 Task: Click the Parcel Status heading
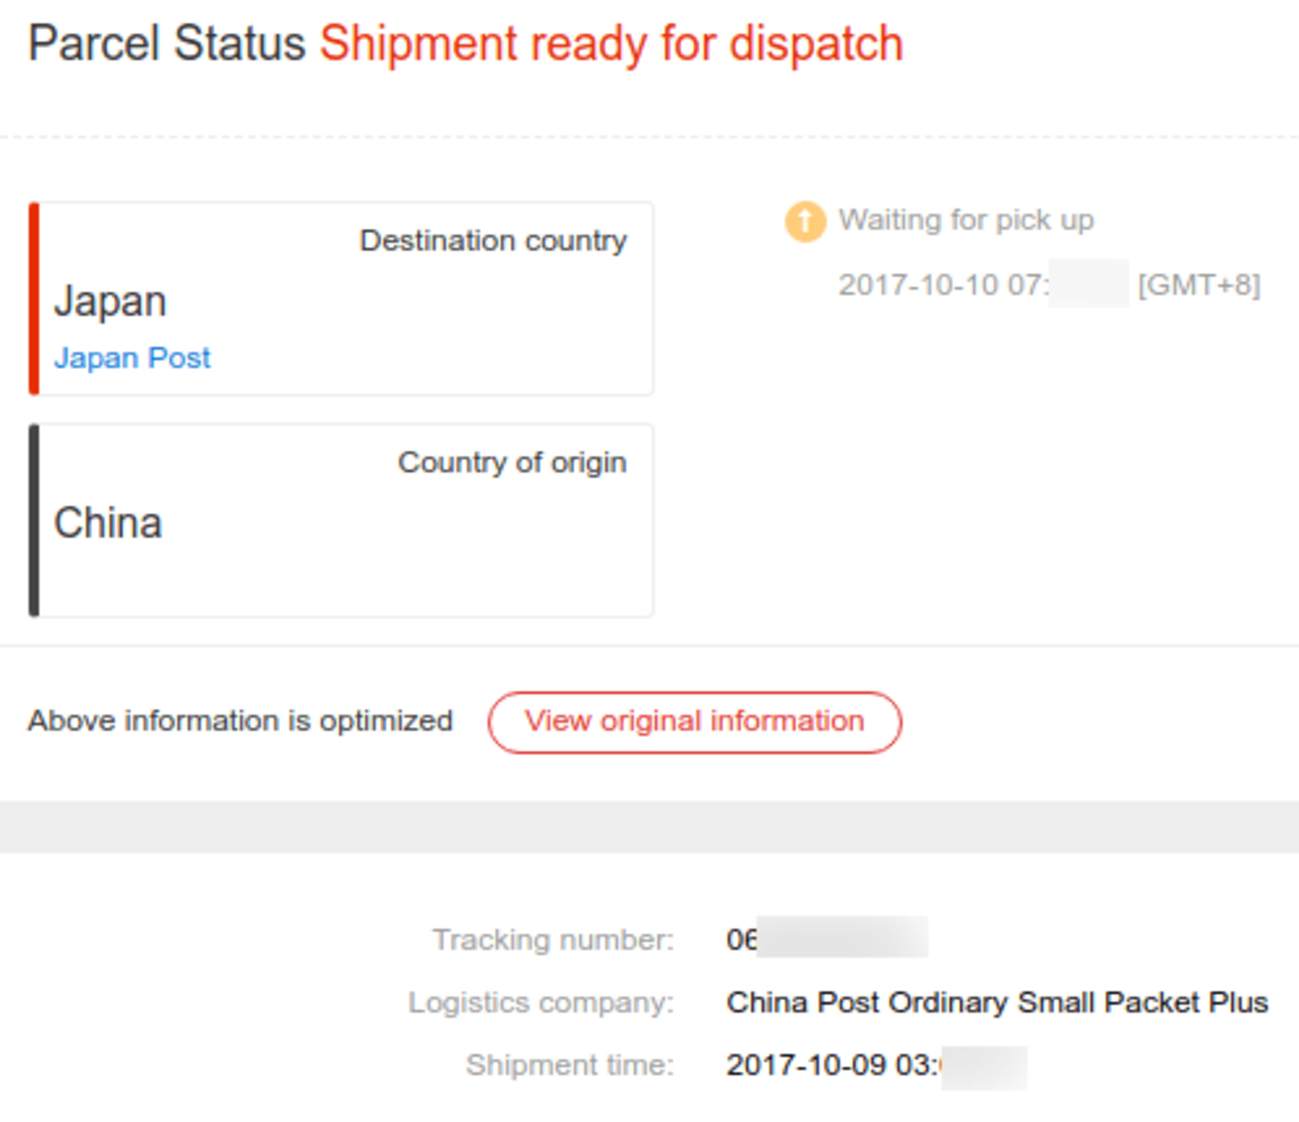166,44
